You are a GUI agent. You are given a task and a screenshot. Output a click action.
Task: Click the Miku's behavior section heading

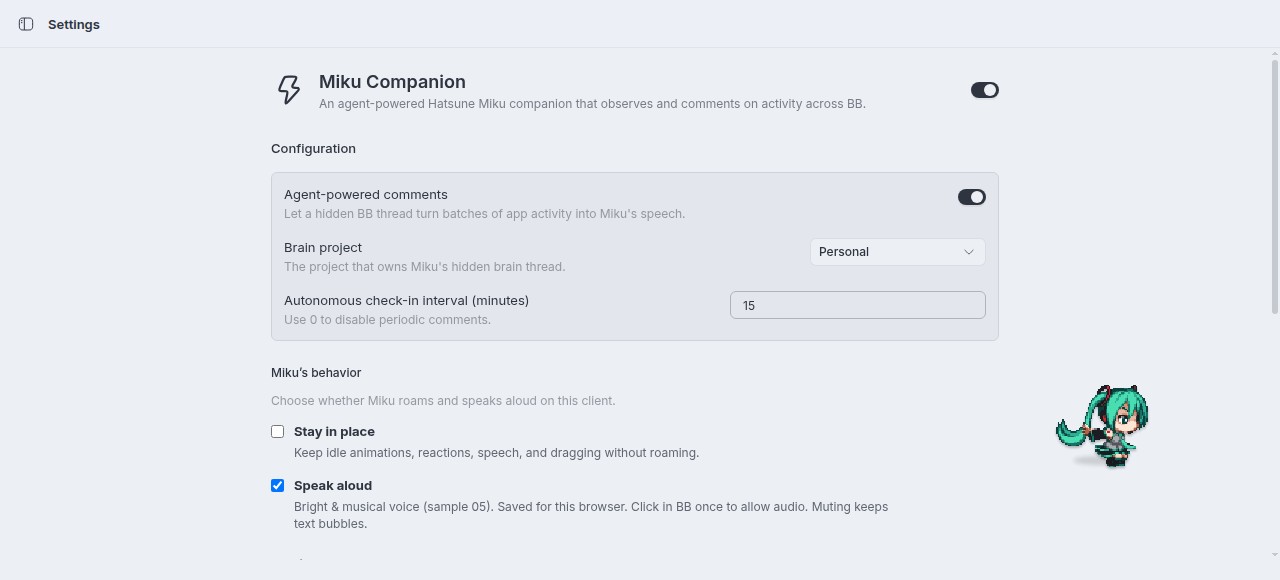(x=316, y=373)
